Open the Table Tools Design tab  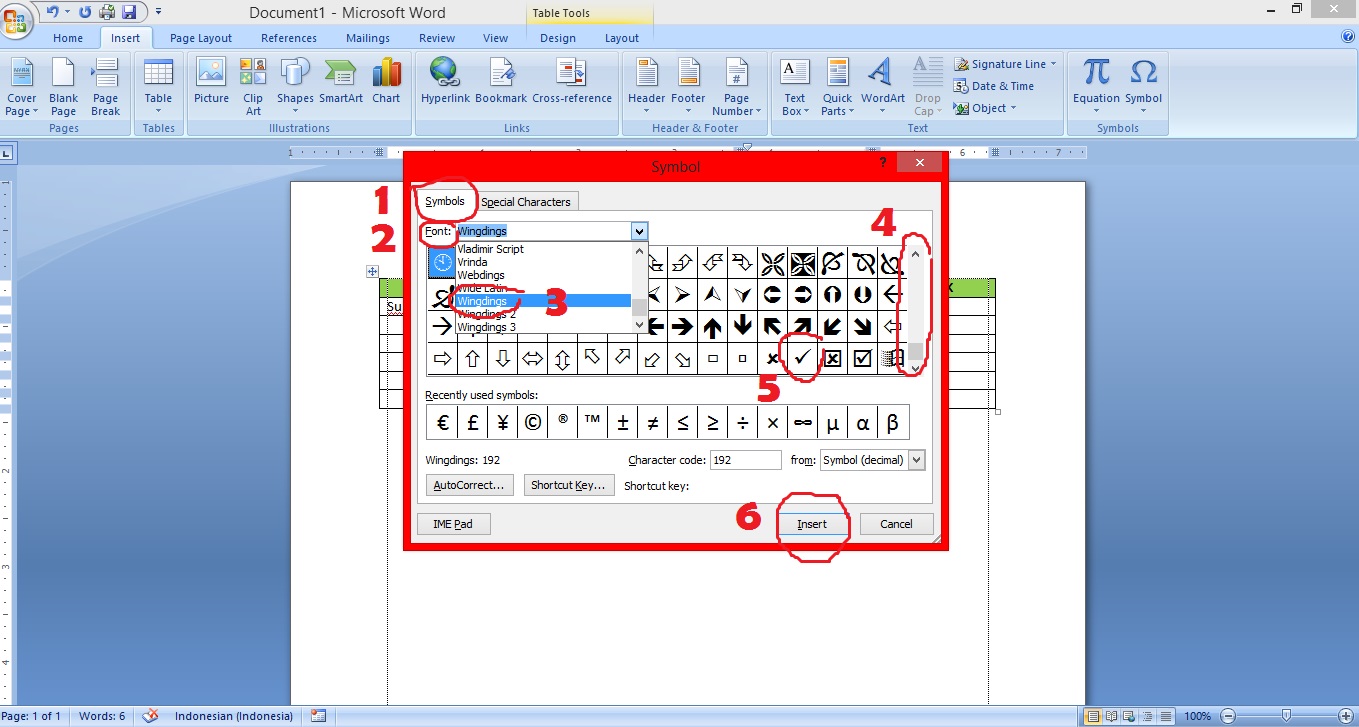click(x=558, y=38)
